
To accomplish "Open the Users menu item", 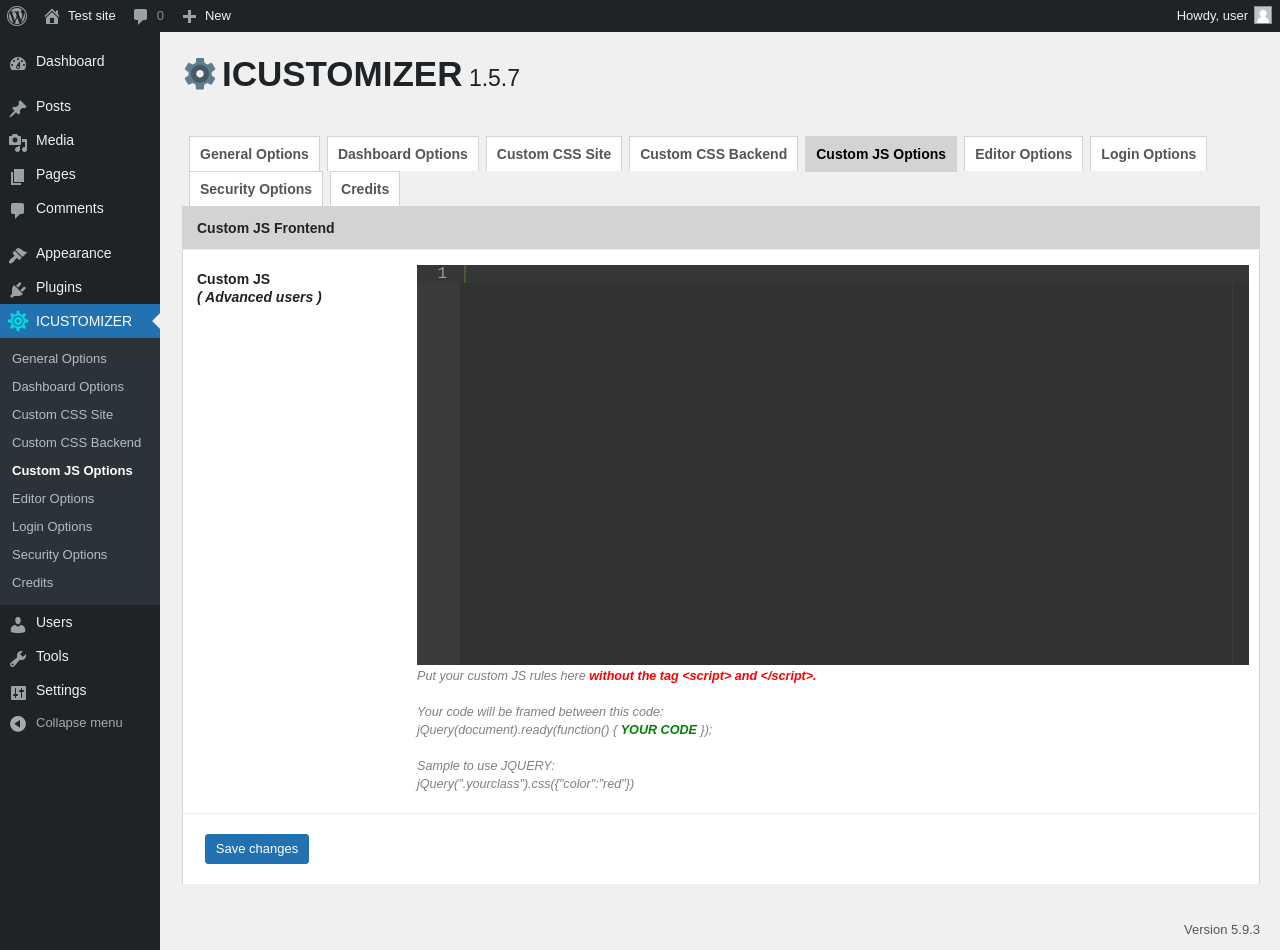I will (80, 623).
